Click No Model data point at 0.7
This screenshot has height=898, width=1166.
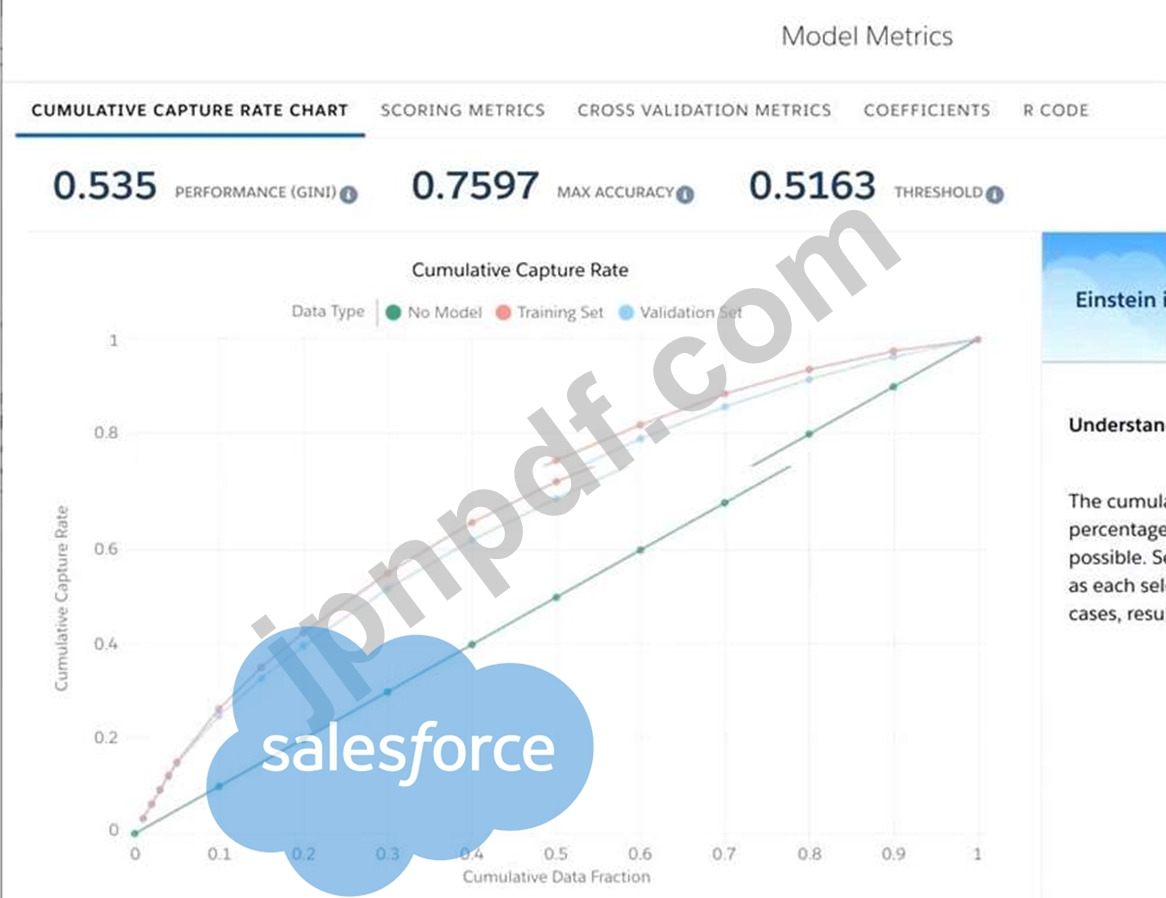[725, 502]
